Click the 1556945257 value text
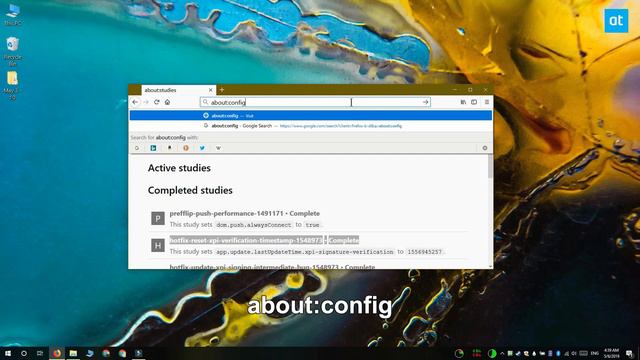This screenshot has width=640, height=360. coord(424,252)
